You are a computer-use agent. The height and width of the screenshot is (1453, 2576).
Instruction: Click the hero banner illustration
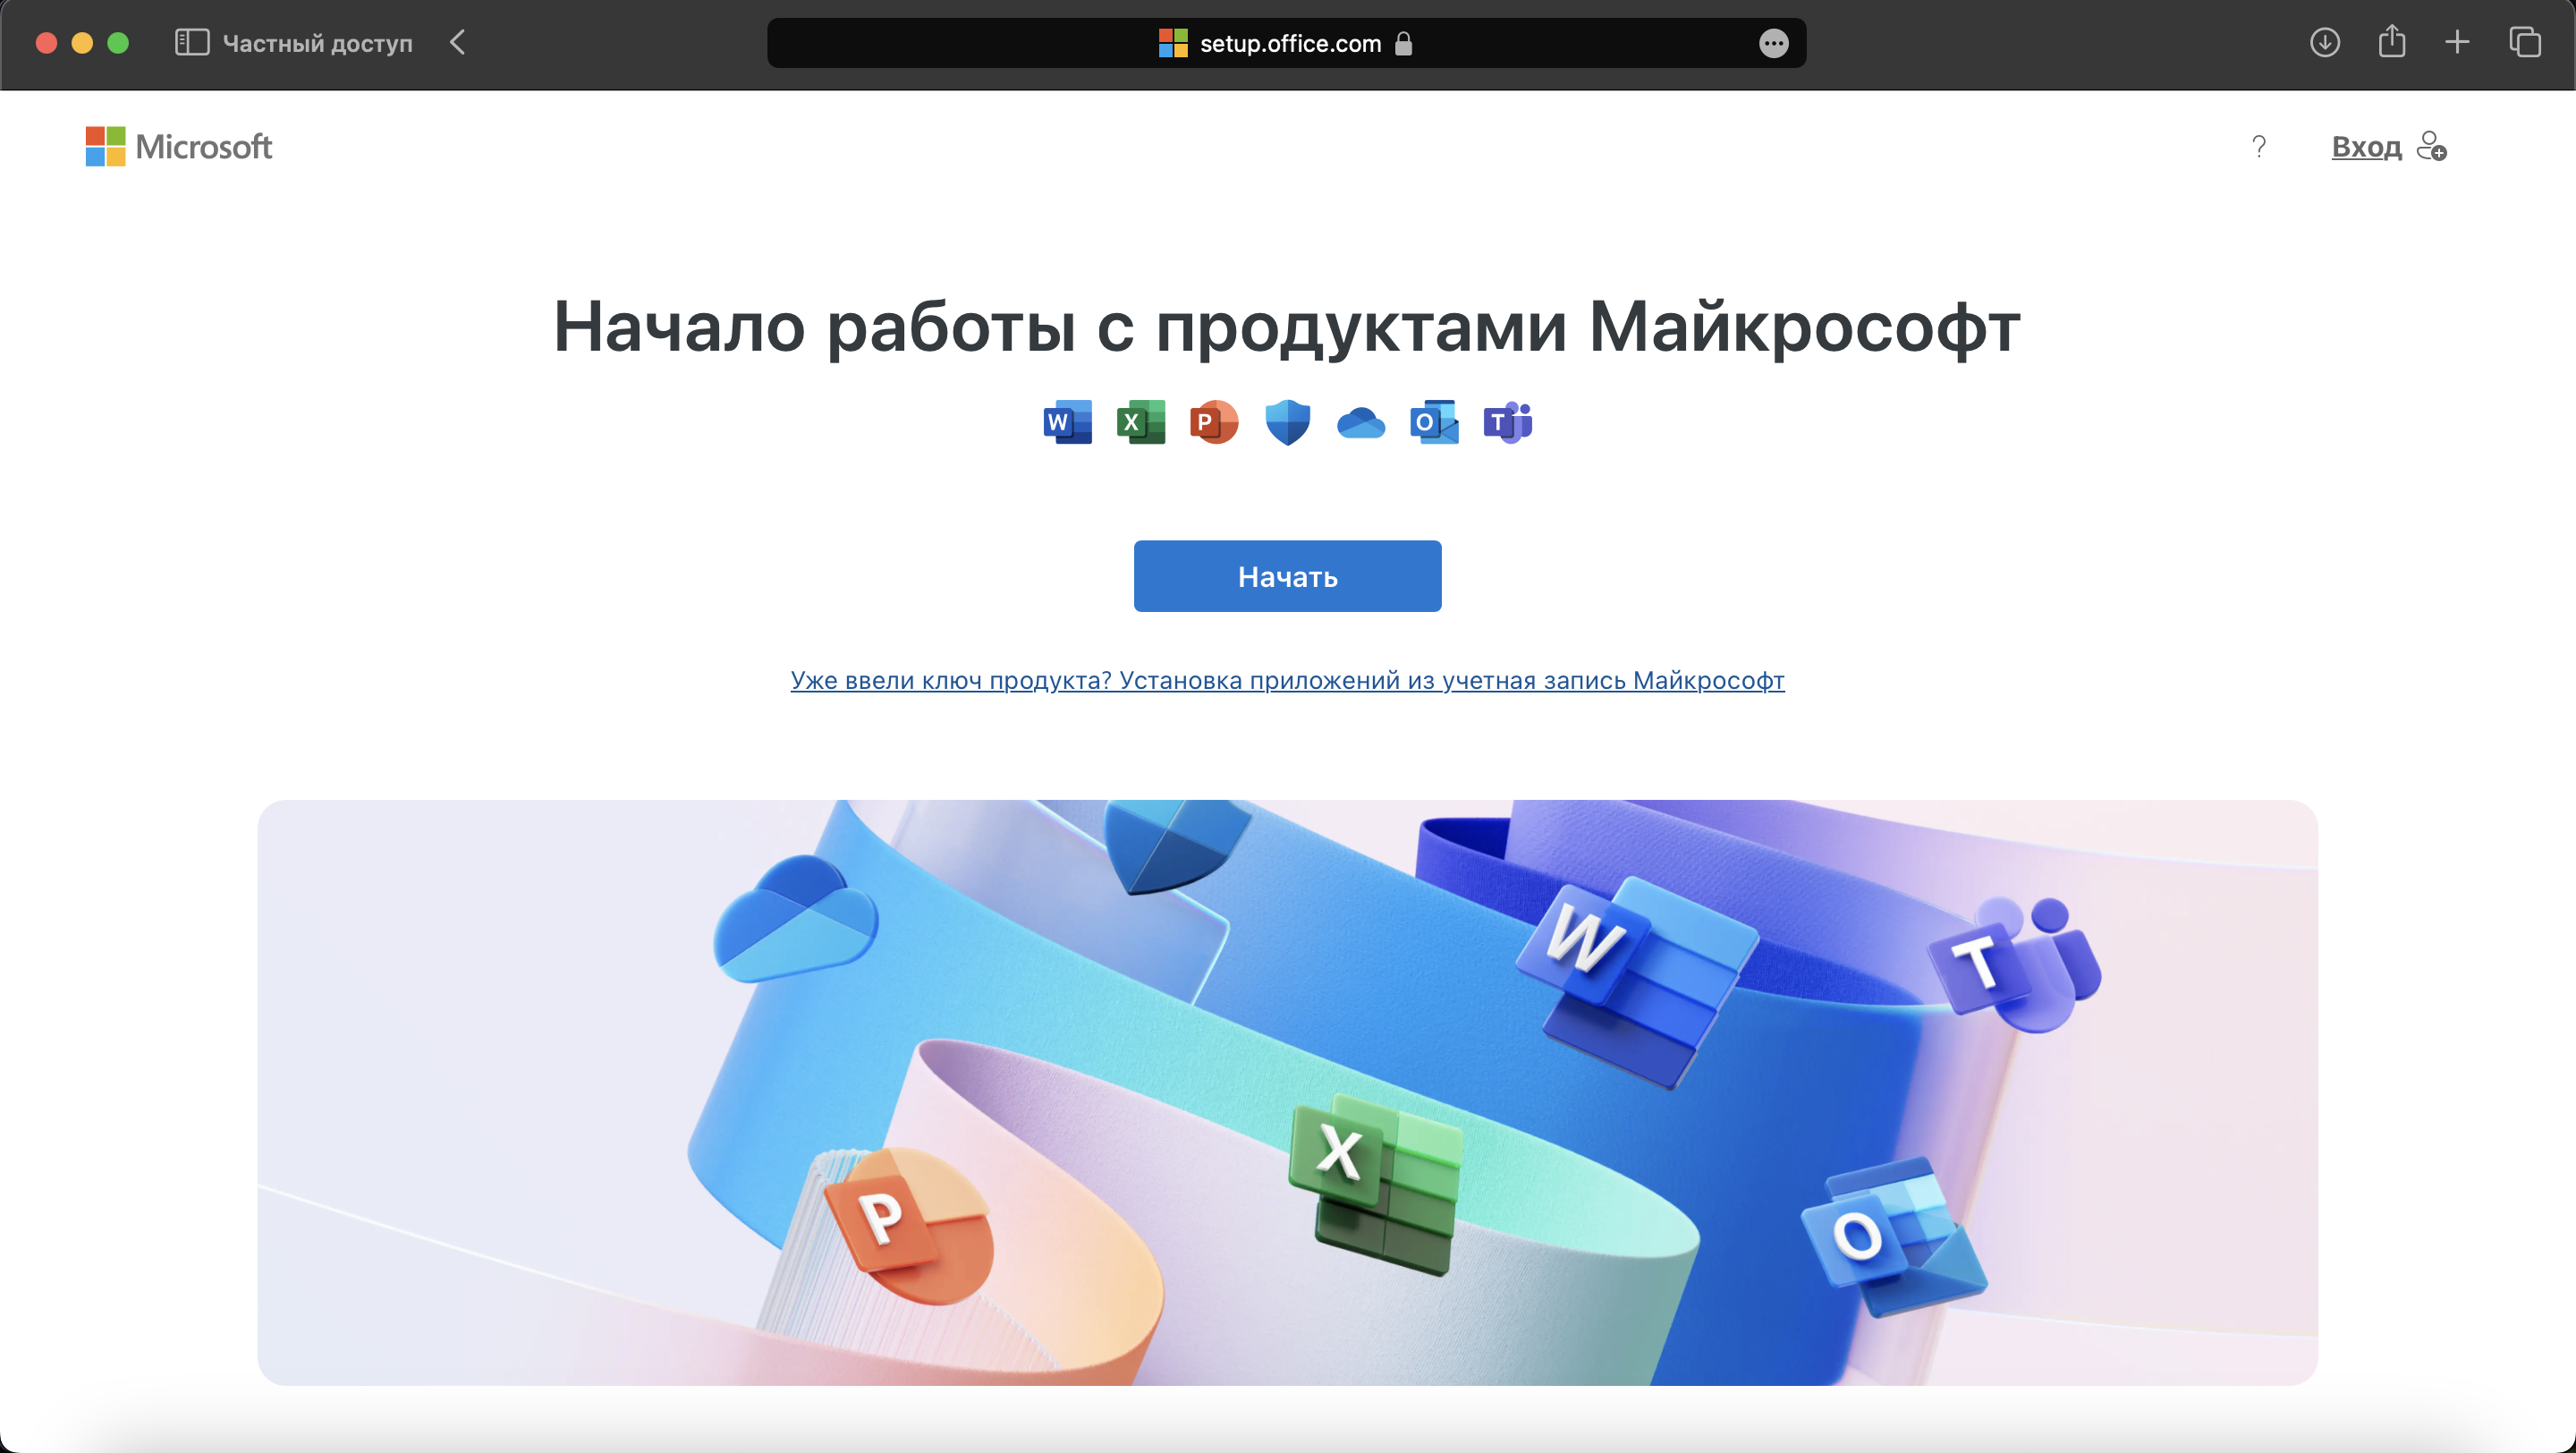(x=1287, y=1092)
